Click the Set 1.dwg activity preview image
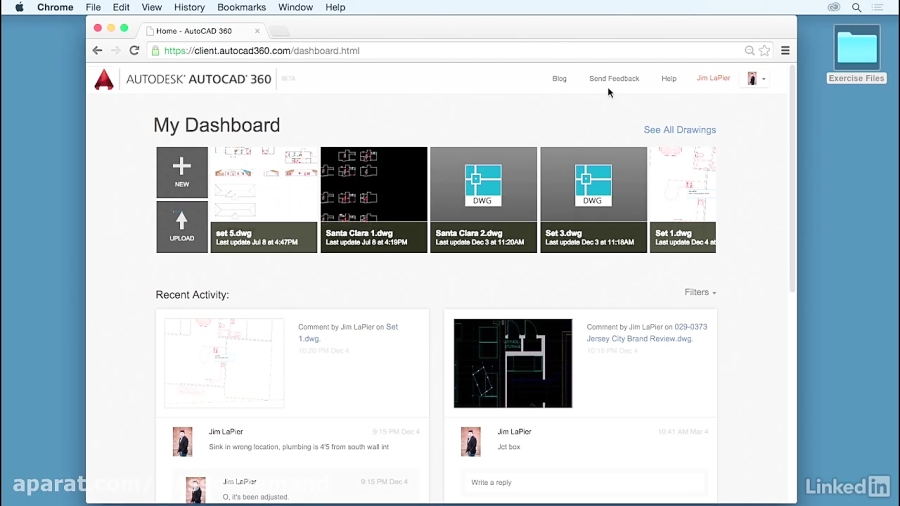 tap(224, 363)
